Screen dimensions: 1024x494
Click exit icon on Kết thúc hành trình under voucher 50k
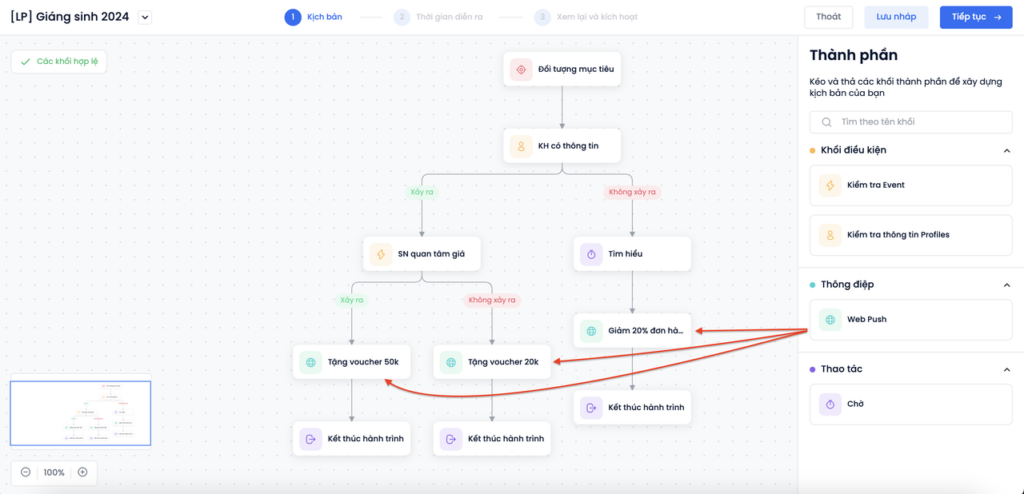coord(311,438)
